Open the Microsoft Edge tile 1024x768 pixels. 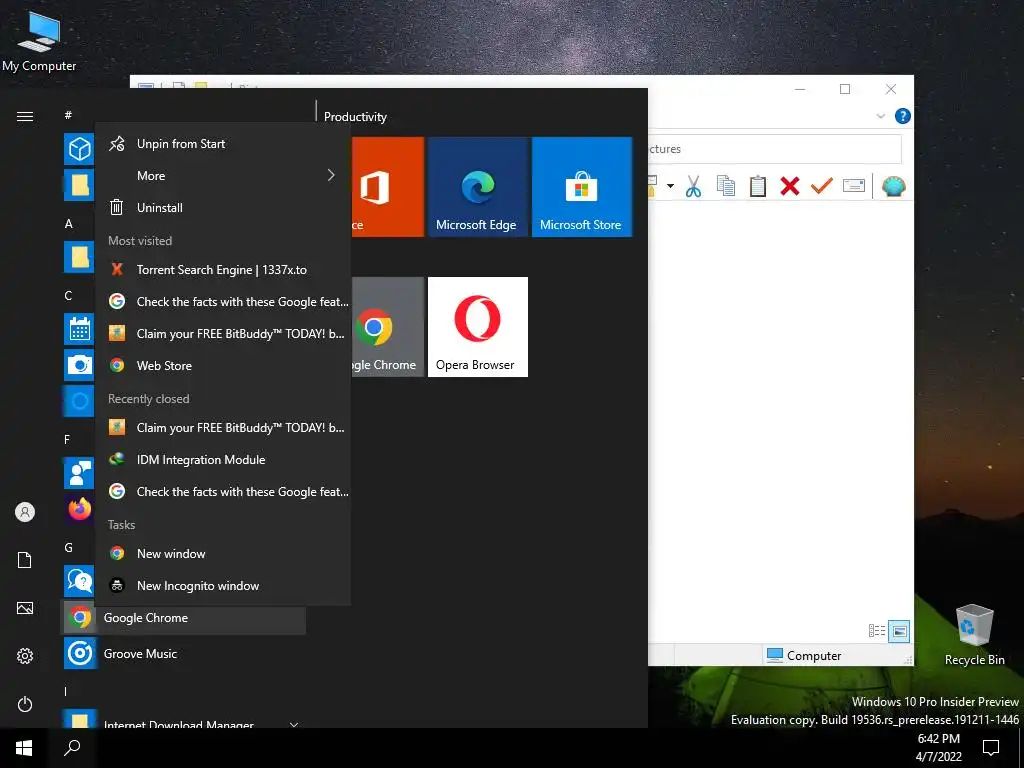pos(478,187)
